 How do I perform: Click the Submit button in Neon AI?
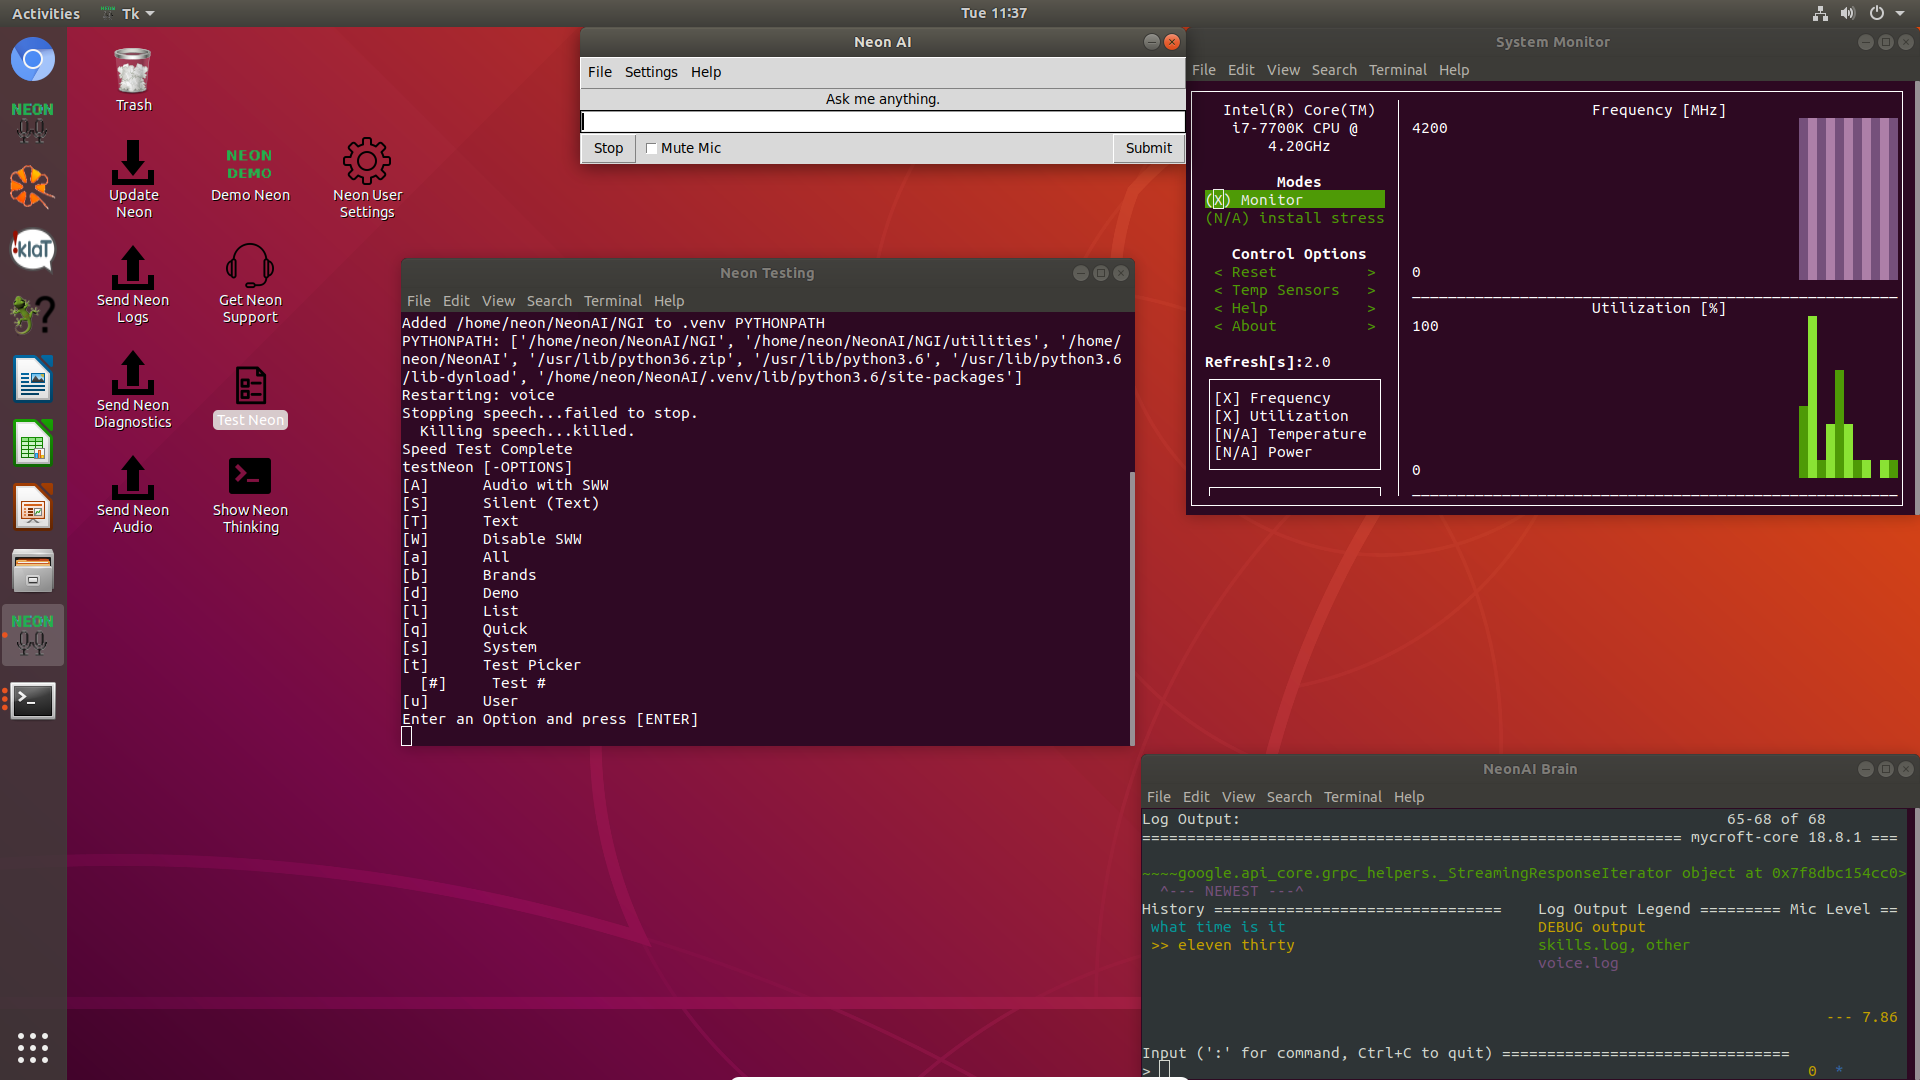coord(1148,148)
